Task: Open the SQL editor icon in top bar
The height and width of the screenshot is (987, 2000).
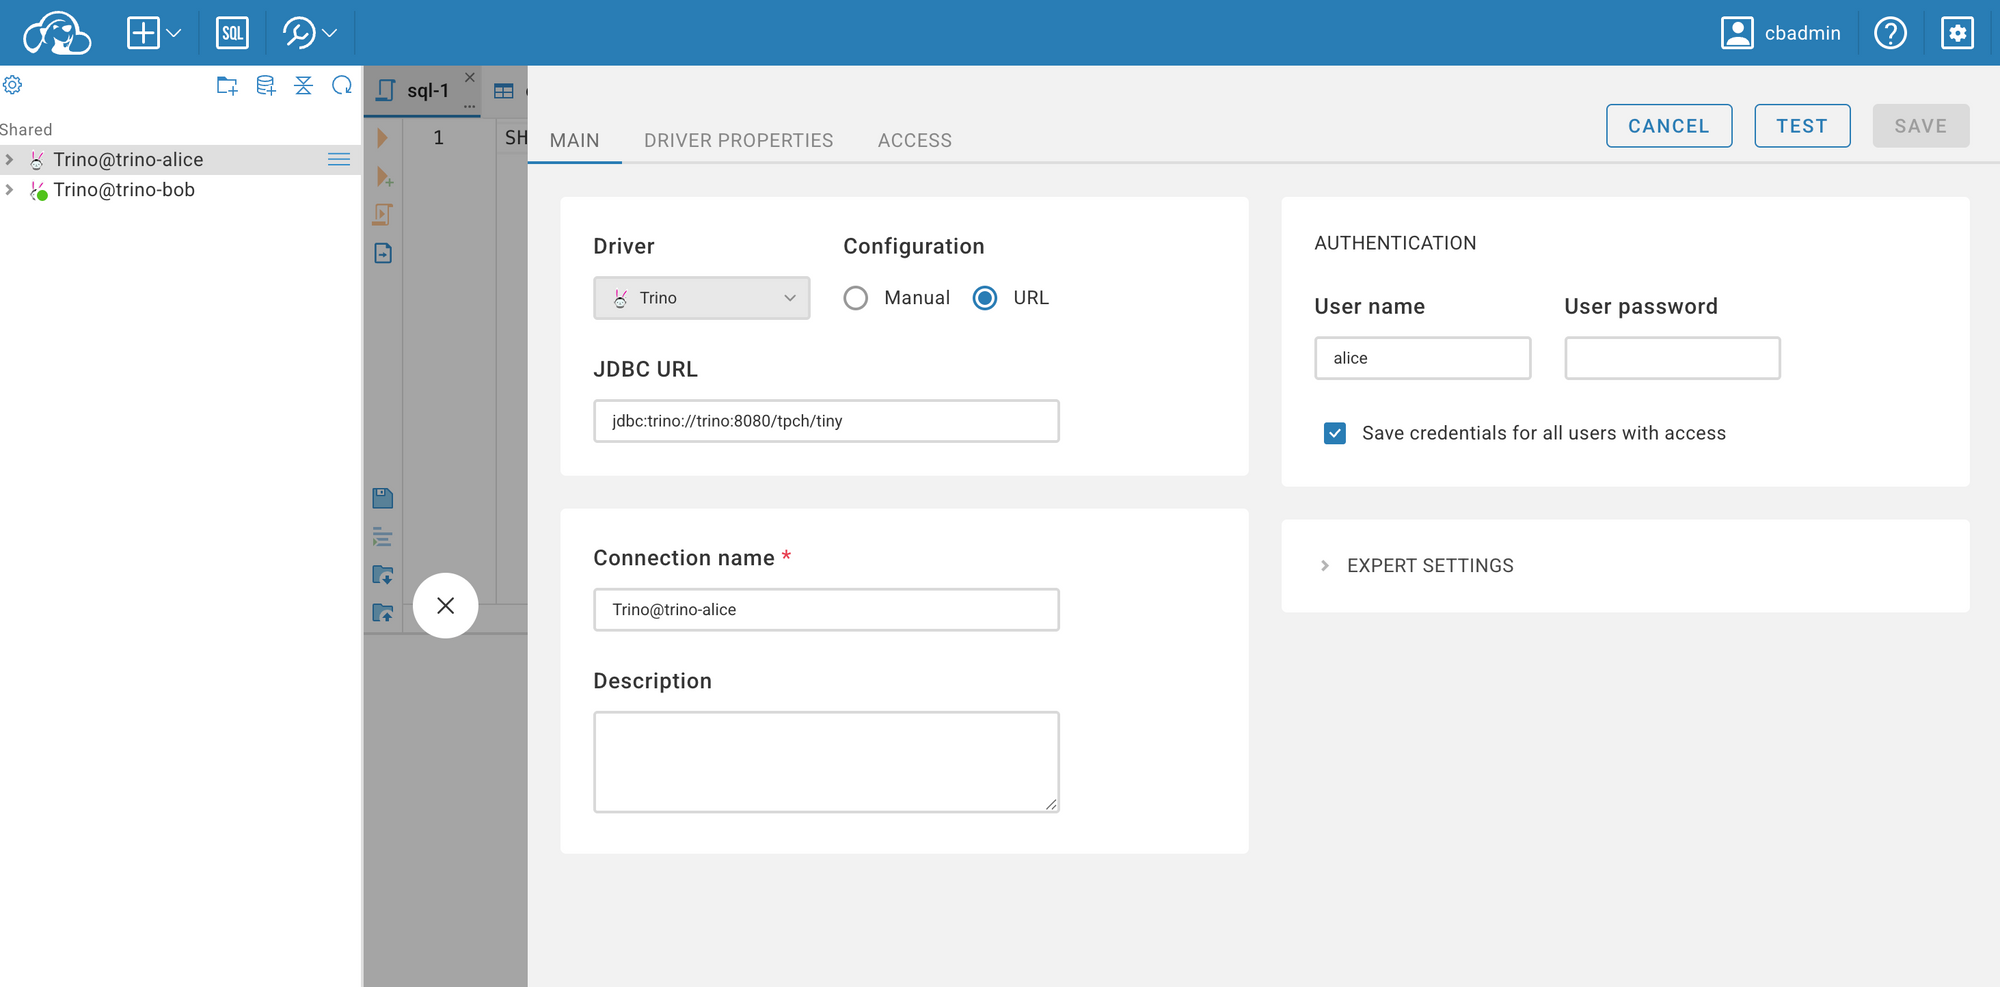Action: coord(232,33)
